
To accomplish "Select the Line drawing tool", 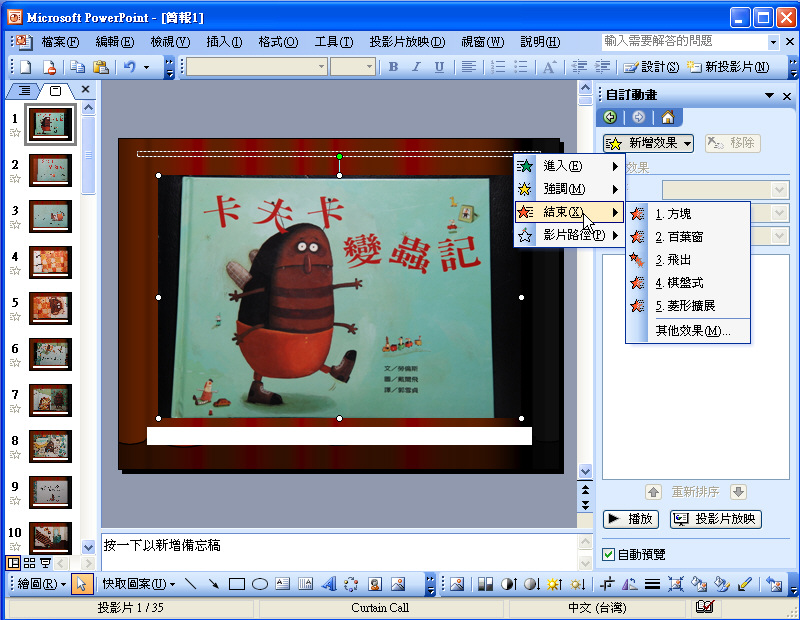I will pyautogui.click(x=190, y=583).
